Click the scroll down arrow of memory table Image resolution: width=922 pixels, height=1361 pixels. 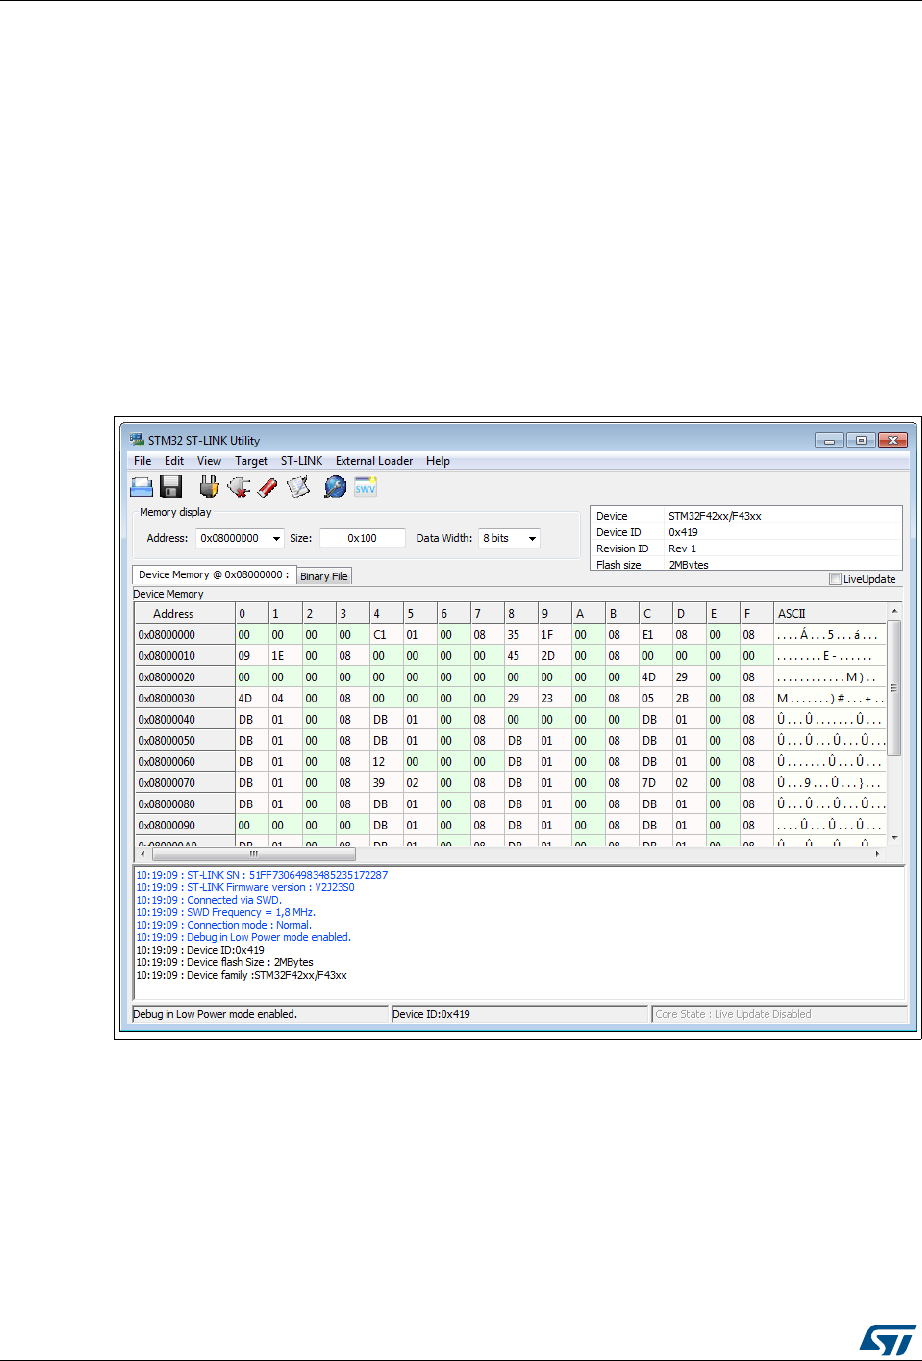pyautogui.click(x=895, y=838)
